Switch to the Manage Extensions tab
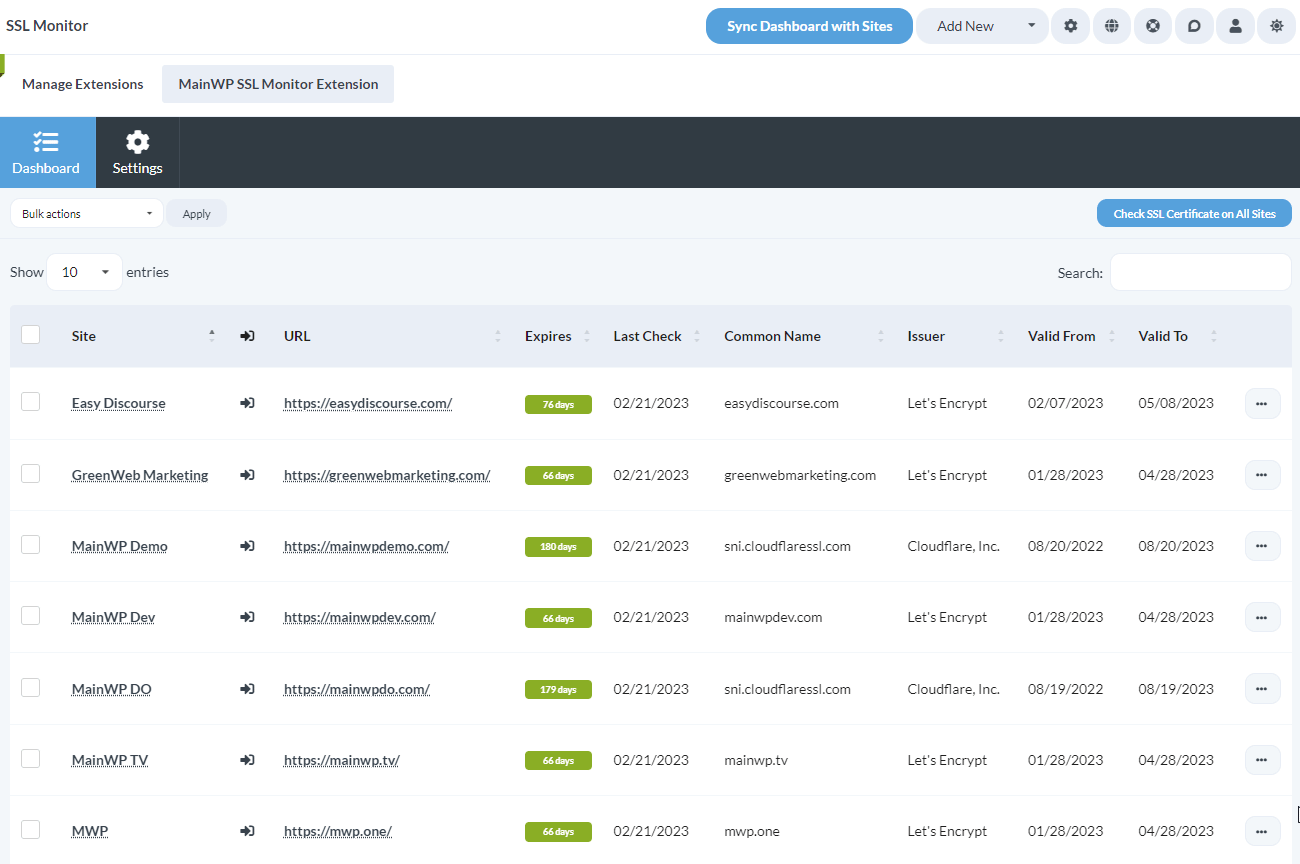Screen dimensions: 1300x864 point(82,84)
